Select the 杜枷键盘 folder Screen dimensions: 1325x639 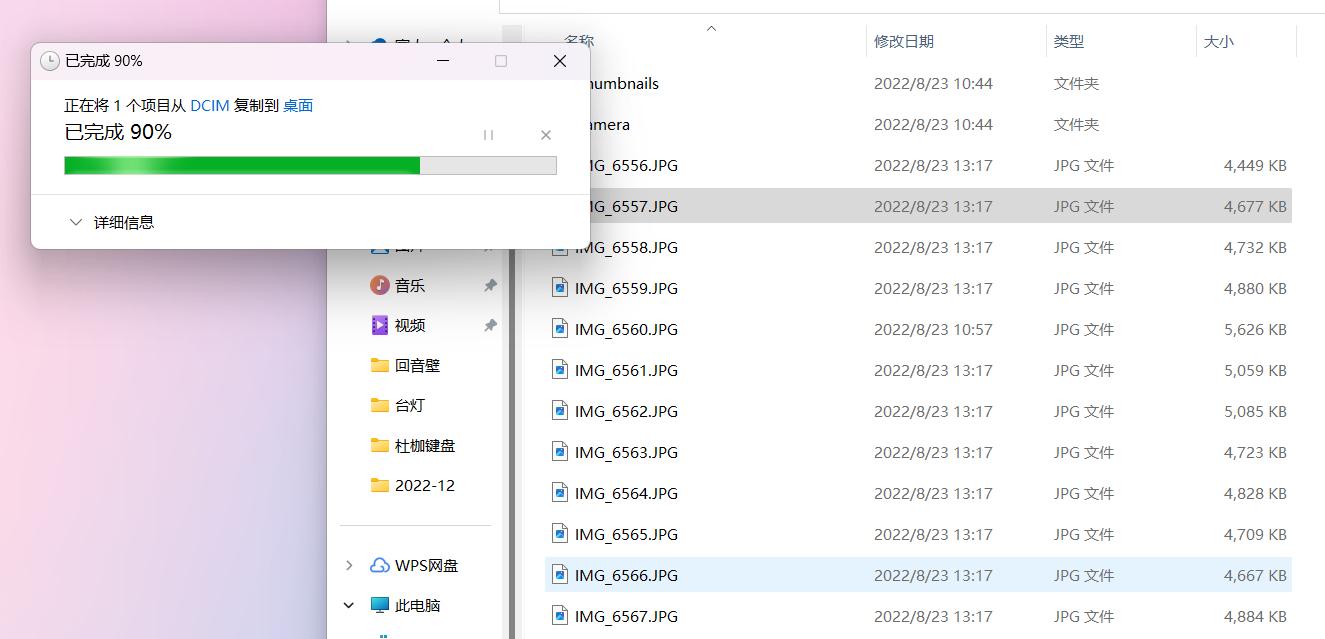click(412, 445)
